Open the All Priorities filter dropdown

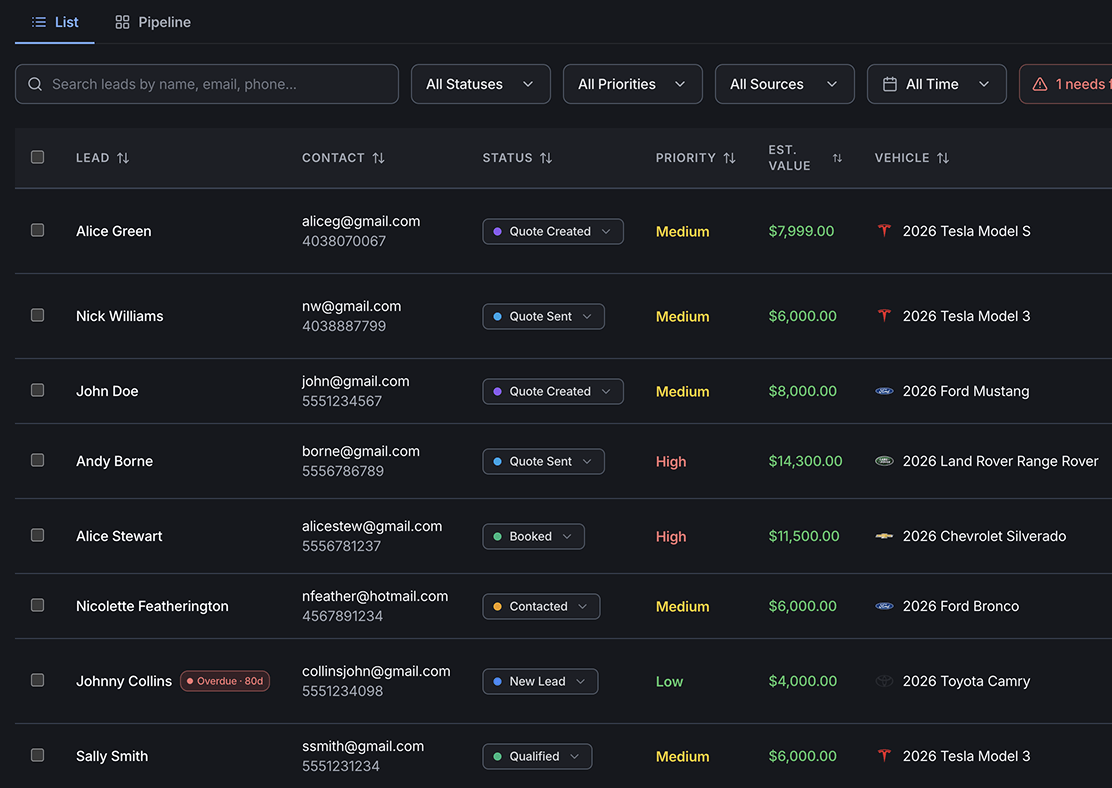pyautogui.click(x=633, y=84)
